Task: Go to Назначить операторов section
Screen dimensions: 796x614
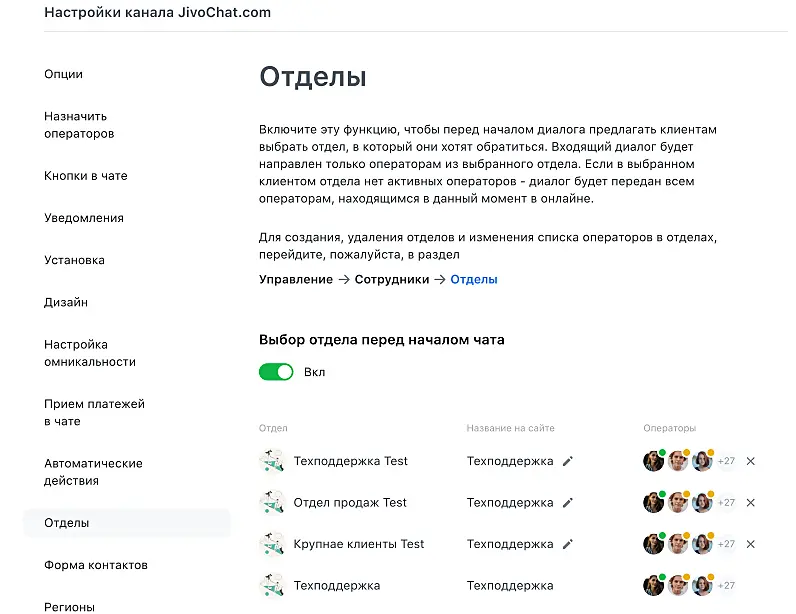Action: (x=79, y=125)
